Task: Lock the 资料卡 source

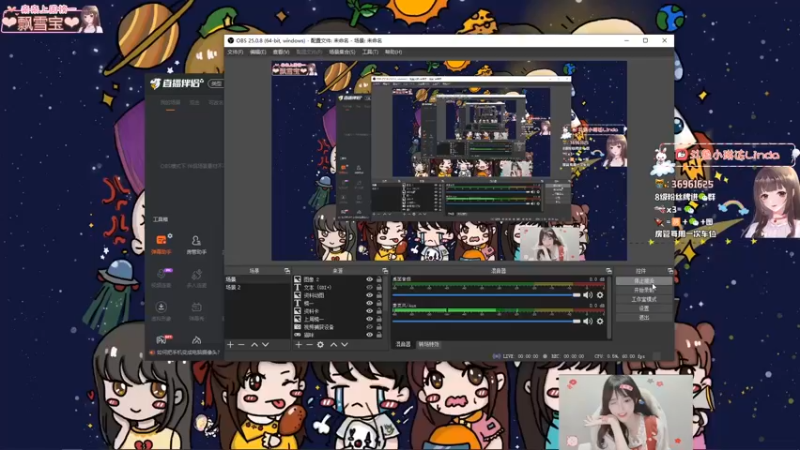Action: point(379,311)
